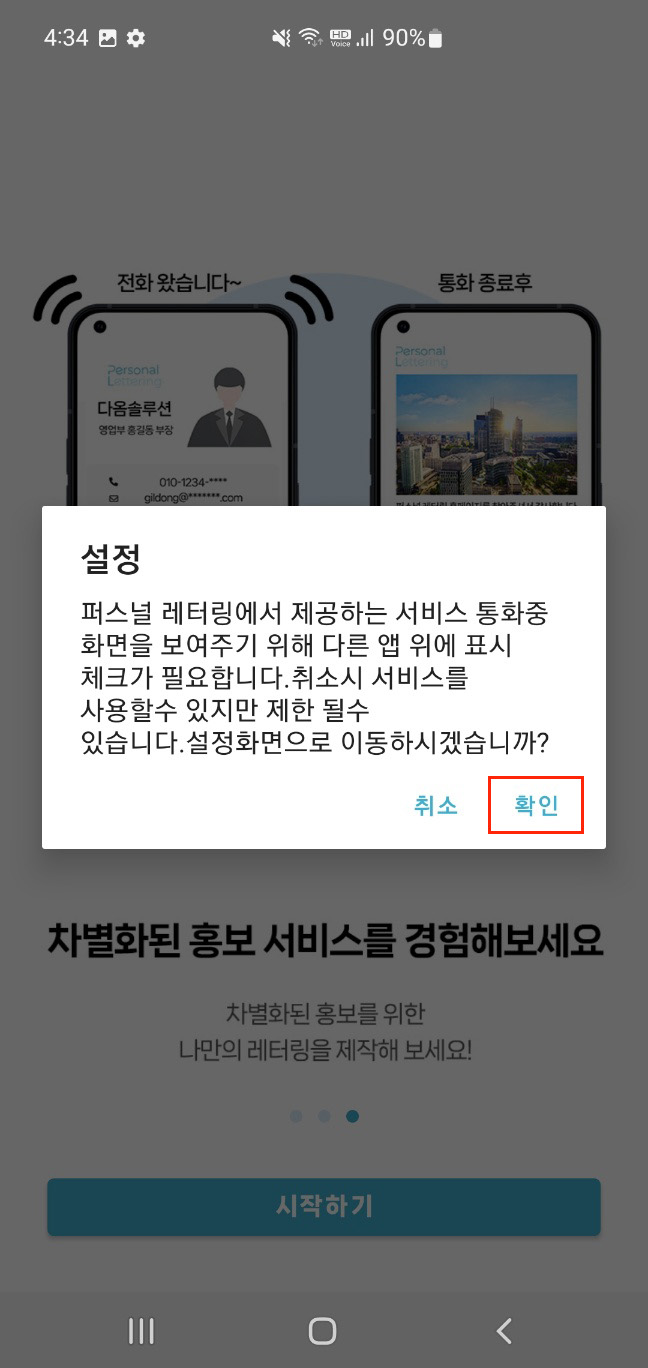Viewport: 648px width, 1368px height.
Task: Tap the 확인 button in dialog
Action: 536,805
